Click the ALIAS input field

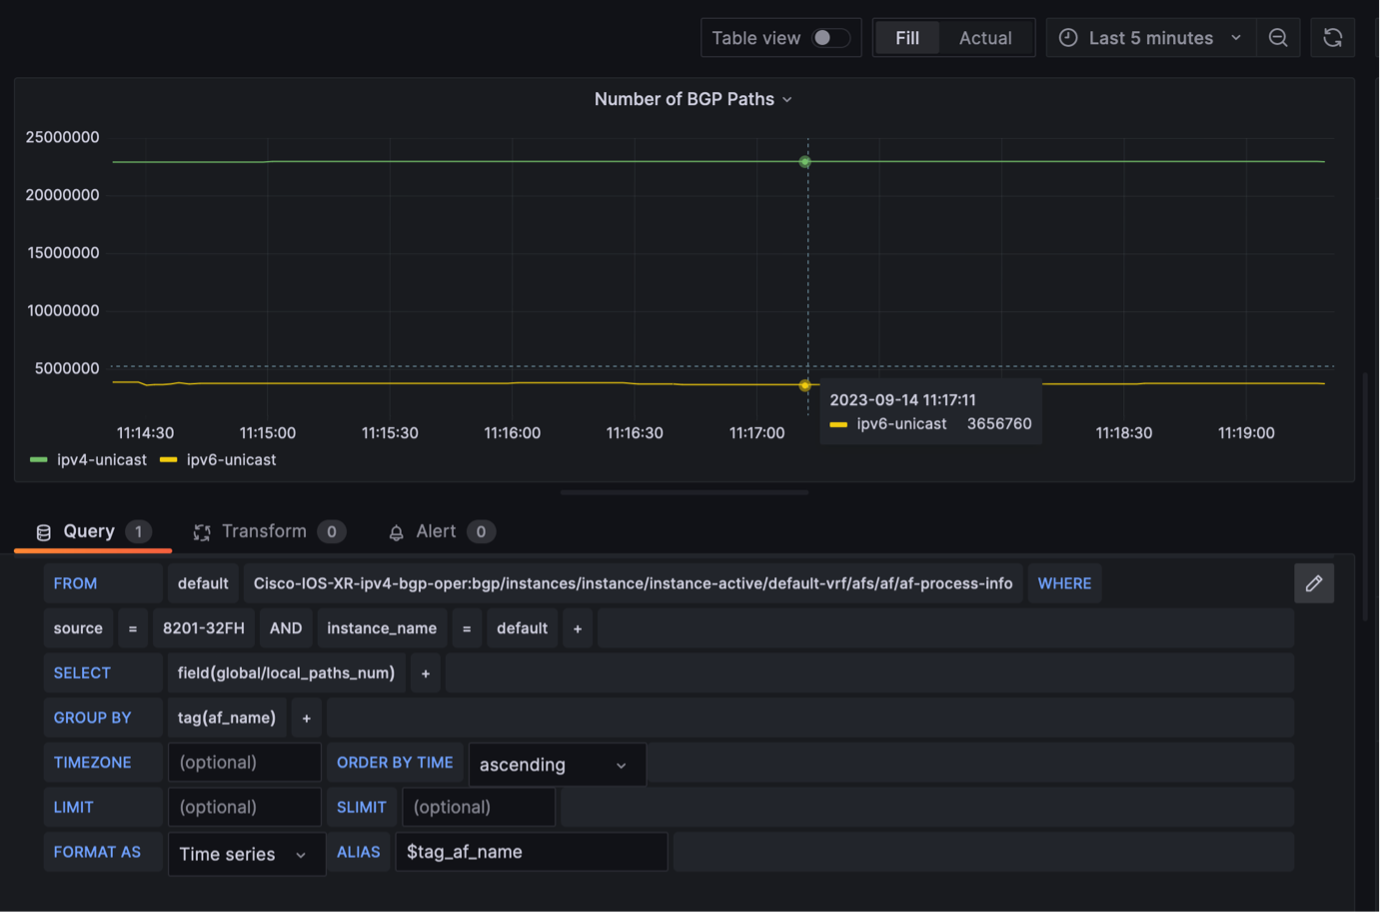tap(531, 852)
